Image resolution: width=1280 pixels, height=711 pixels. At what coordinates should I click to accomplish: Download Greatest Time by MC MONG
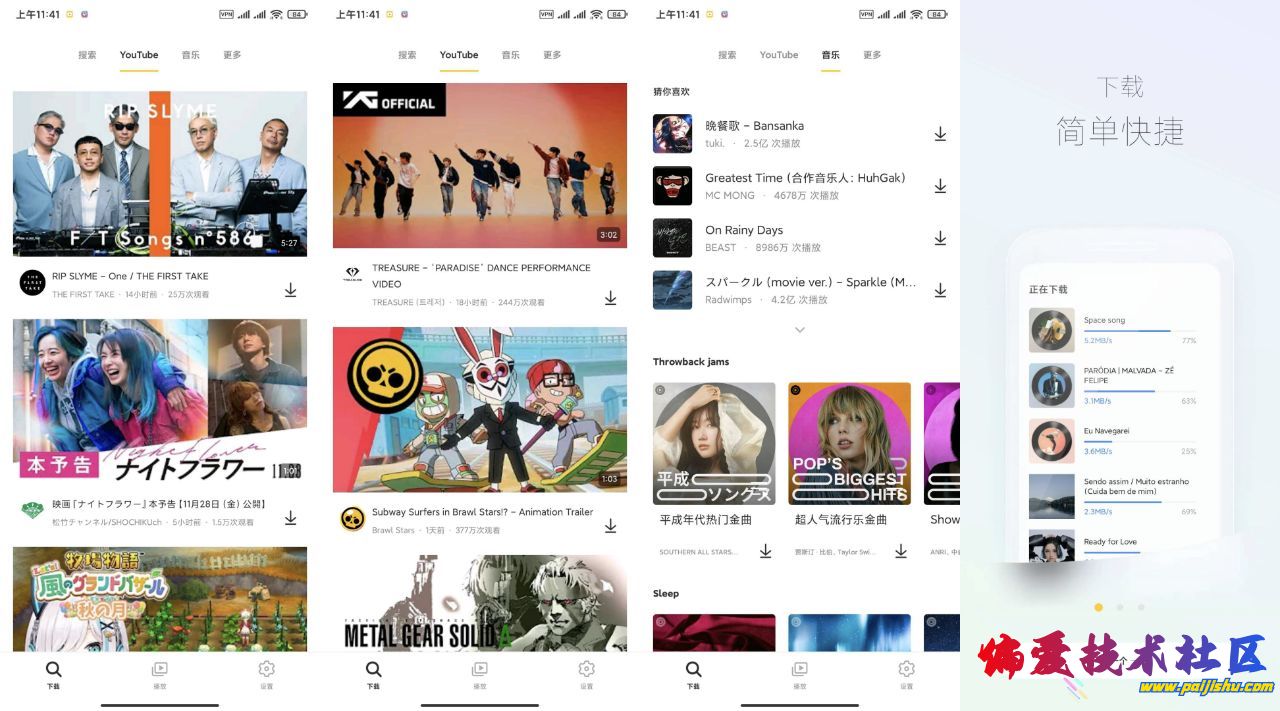[940, 186]
